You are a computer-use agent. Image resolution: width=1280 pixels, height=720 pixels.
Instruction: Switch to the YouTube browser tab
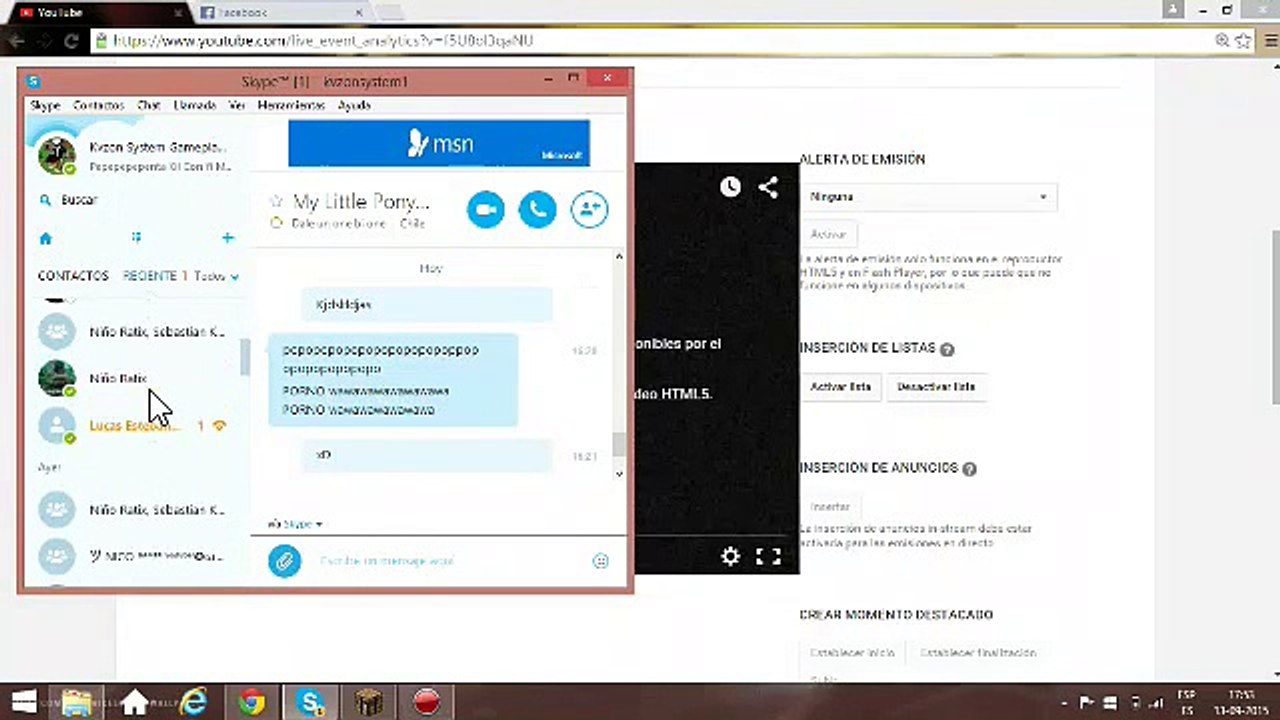click(x=100, y=13)
